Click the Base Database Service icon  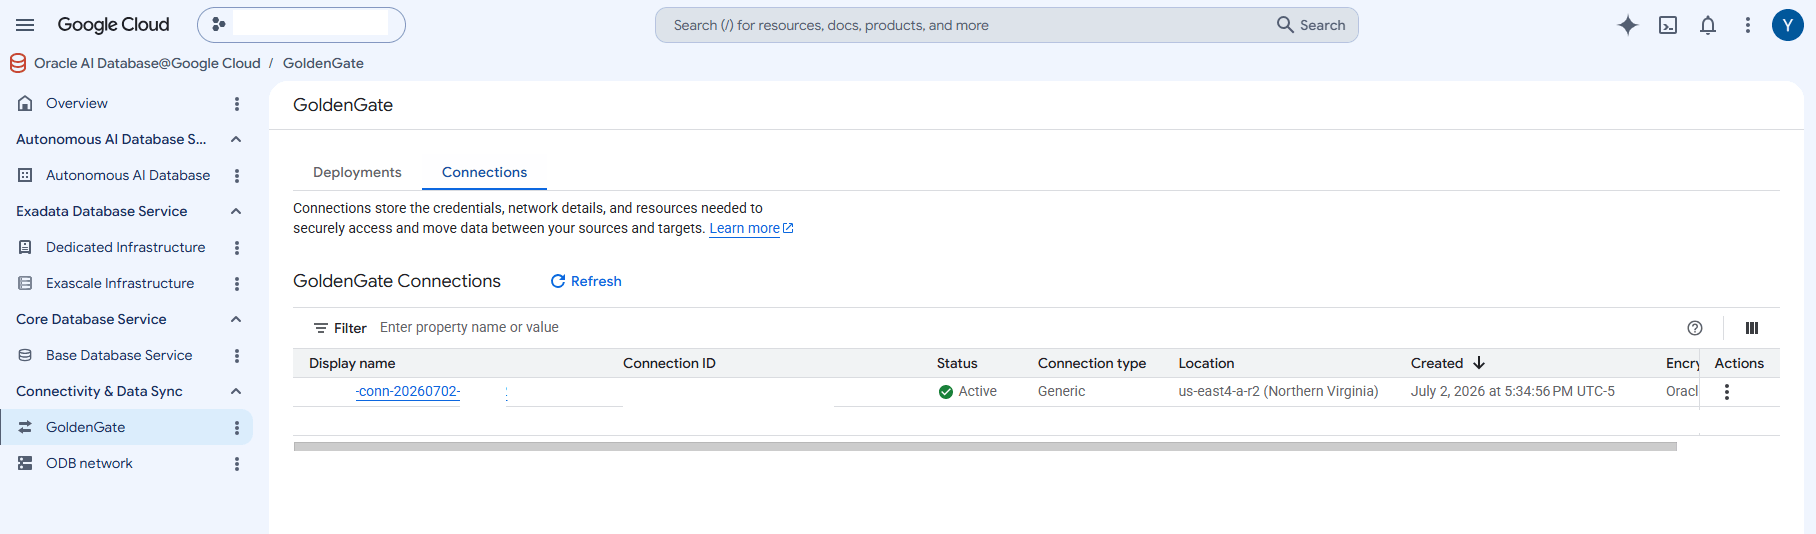click(25, 355)
